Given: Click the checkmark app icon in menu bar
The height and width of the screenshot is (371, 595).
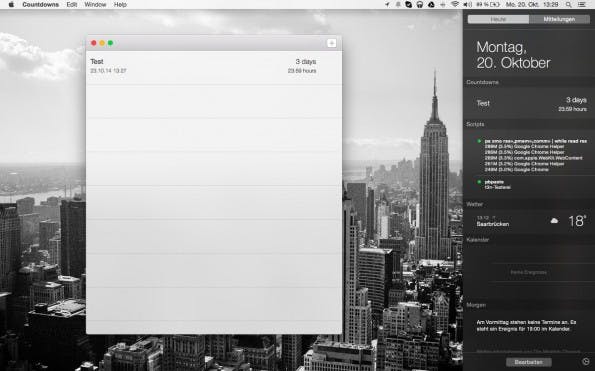Looking at the screenshot, I should (x=409, y=5).
